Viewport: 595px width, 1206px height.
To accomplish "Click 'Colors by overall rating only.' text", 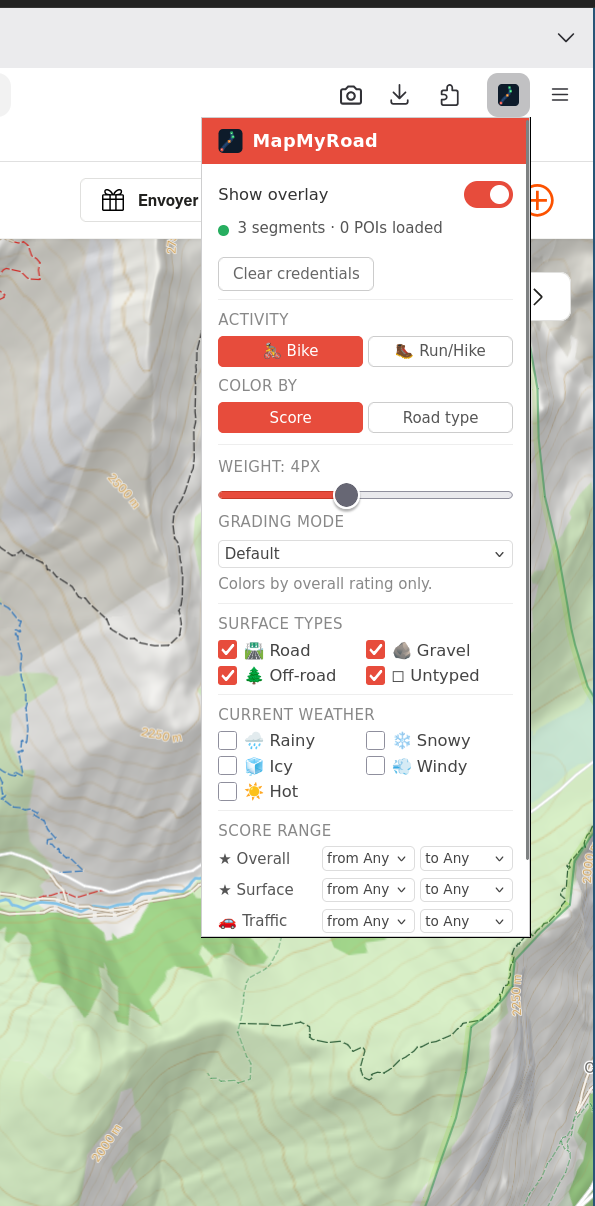I will click(x=325, y=584).
